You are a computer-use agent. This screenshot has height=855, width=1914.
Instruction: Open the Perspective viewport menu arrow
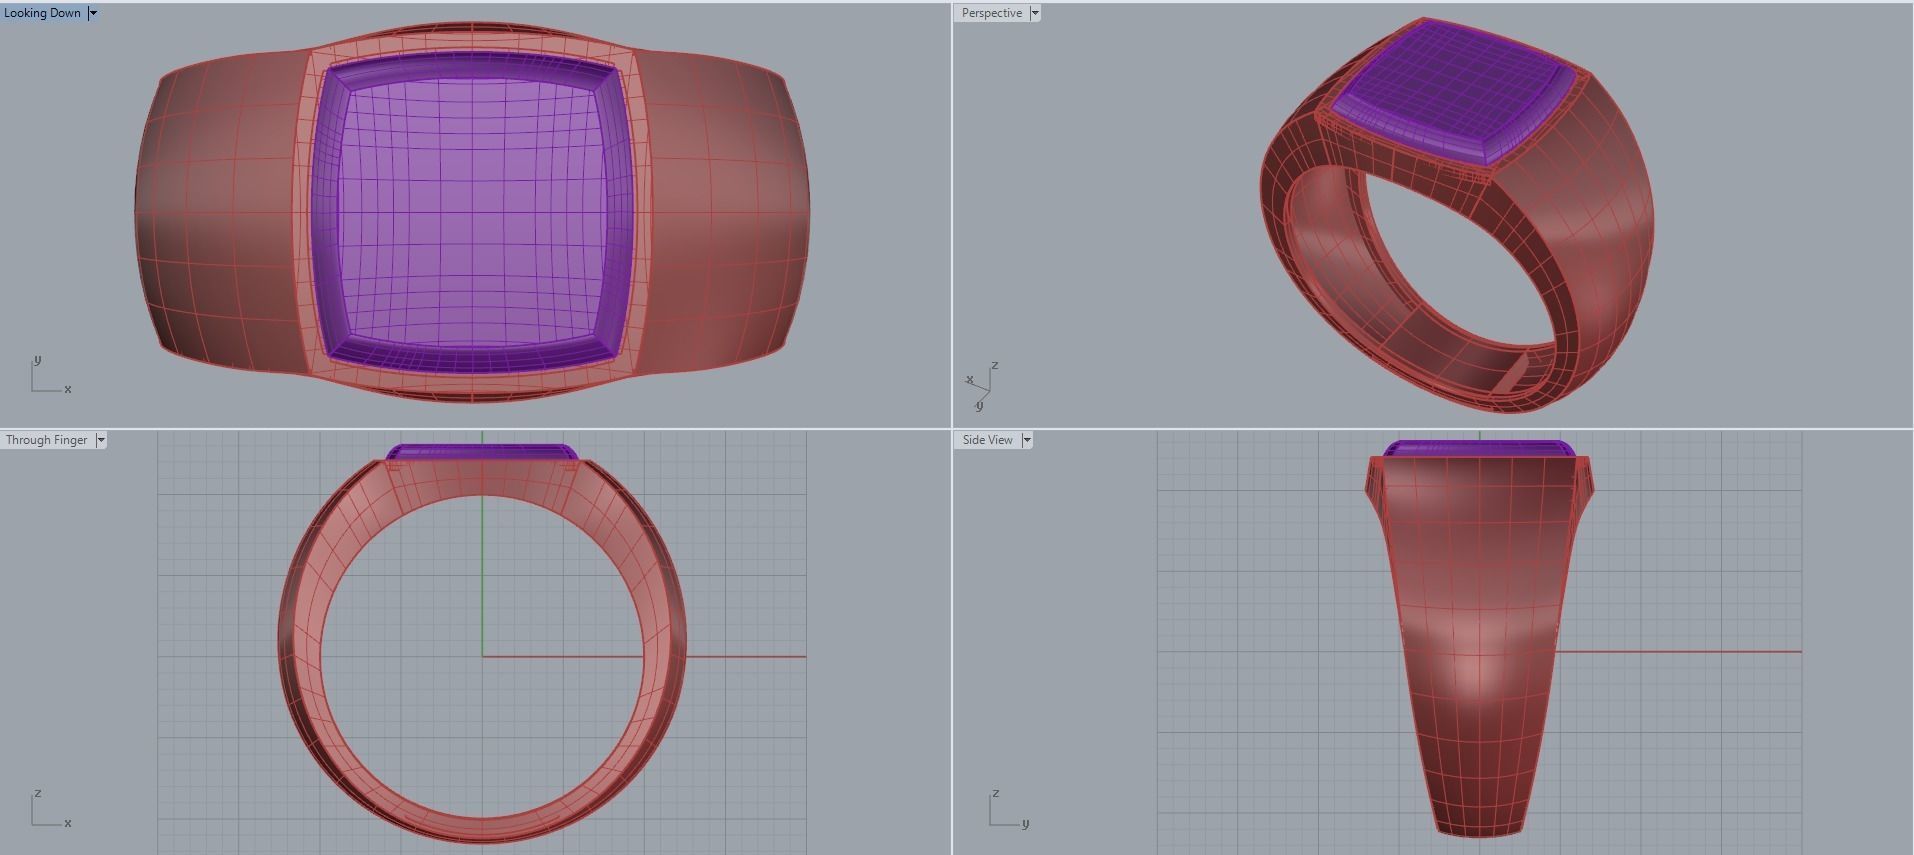1035,13
